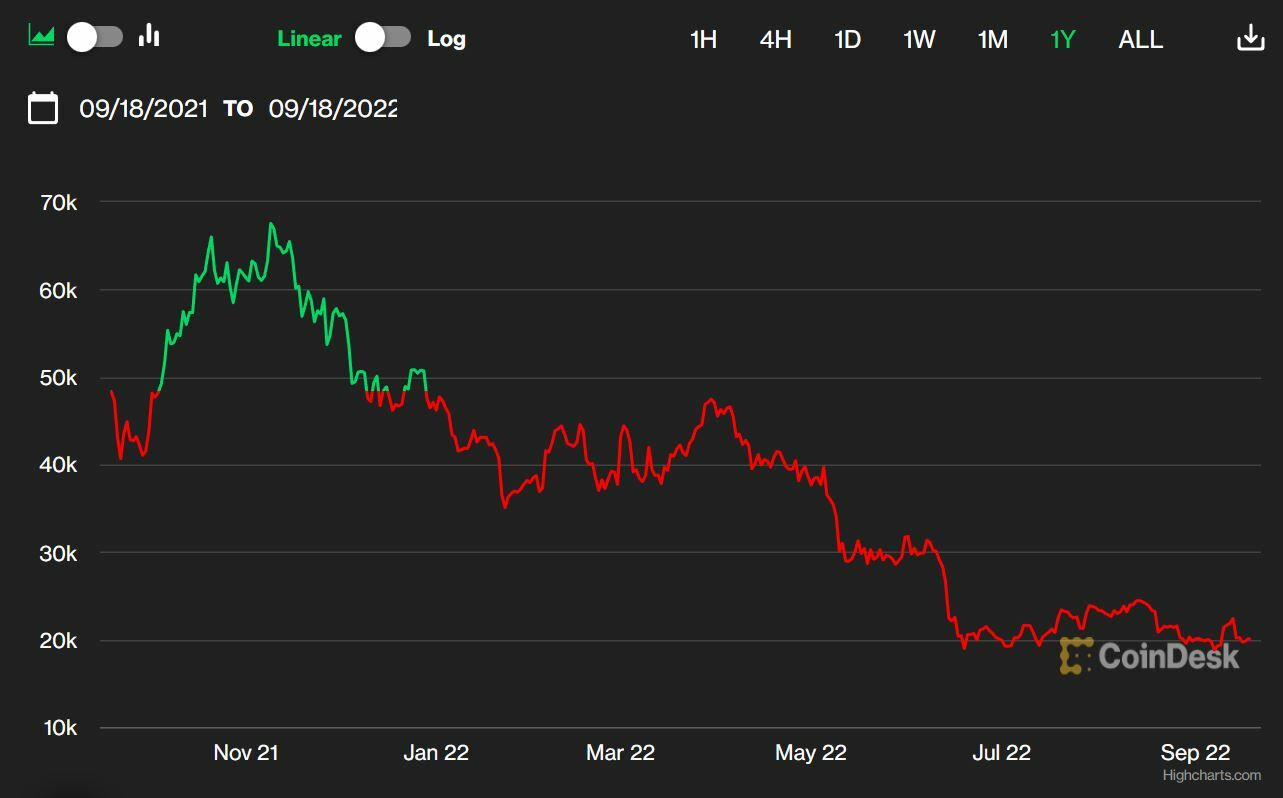1283x798 pixels.
Task: Click the Nov 21 x-axis label
Action: 246,753
